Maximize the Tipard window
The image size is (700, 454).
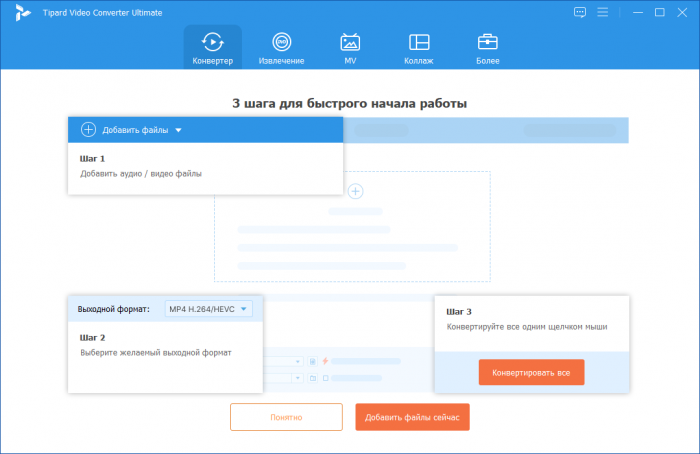(660, 12)
